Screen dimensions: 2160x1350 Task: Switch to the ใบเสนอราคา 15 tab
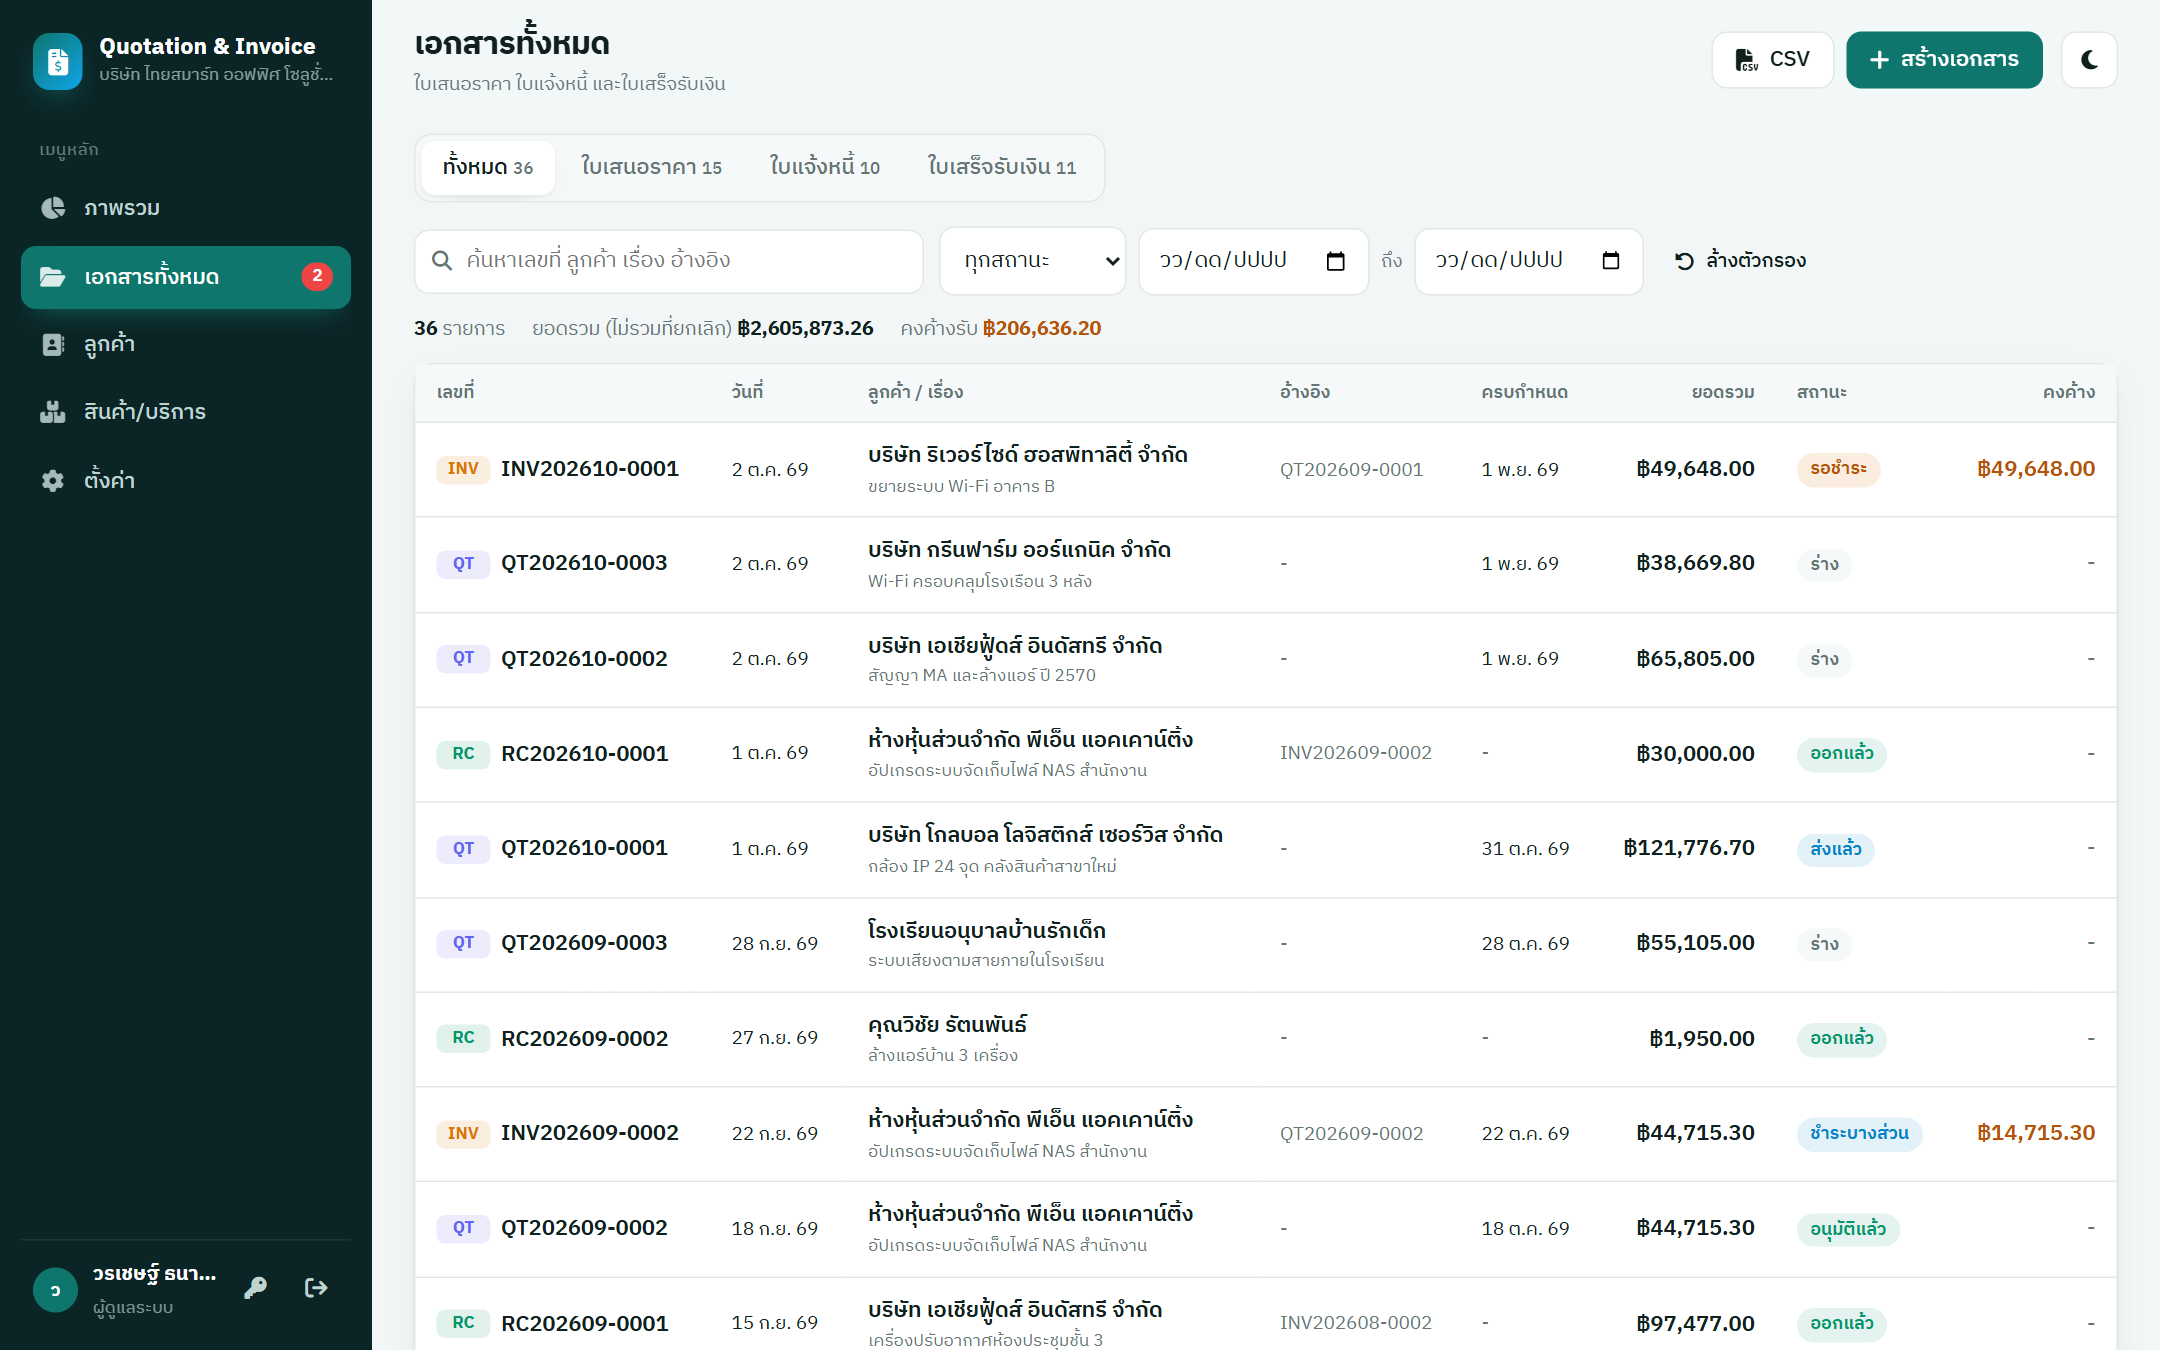coord(651,167)
